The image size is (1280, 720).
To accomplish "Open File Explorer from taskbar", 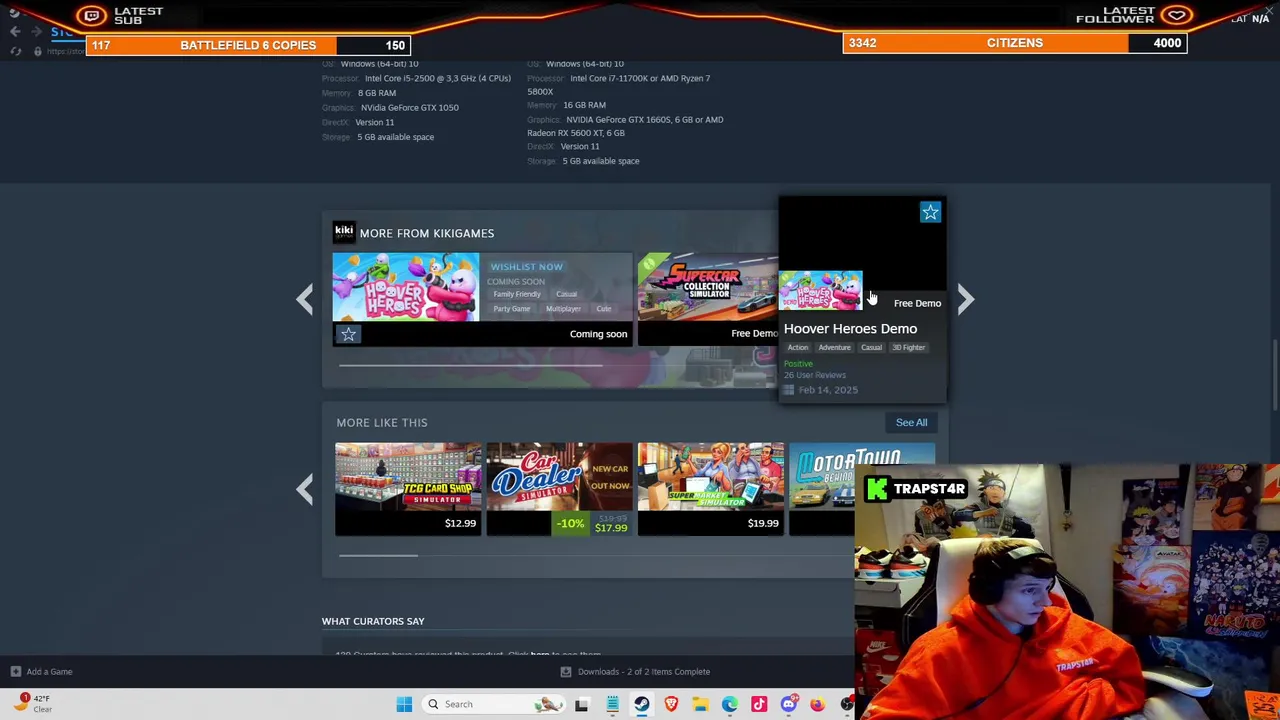I will (700, 704).
